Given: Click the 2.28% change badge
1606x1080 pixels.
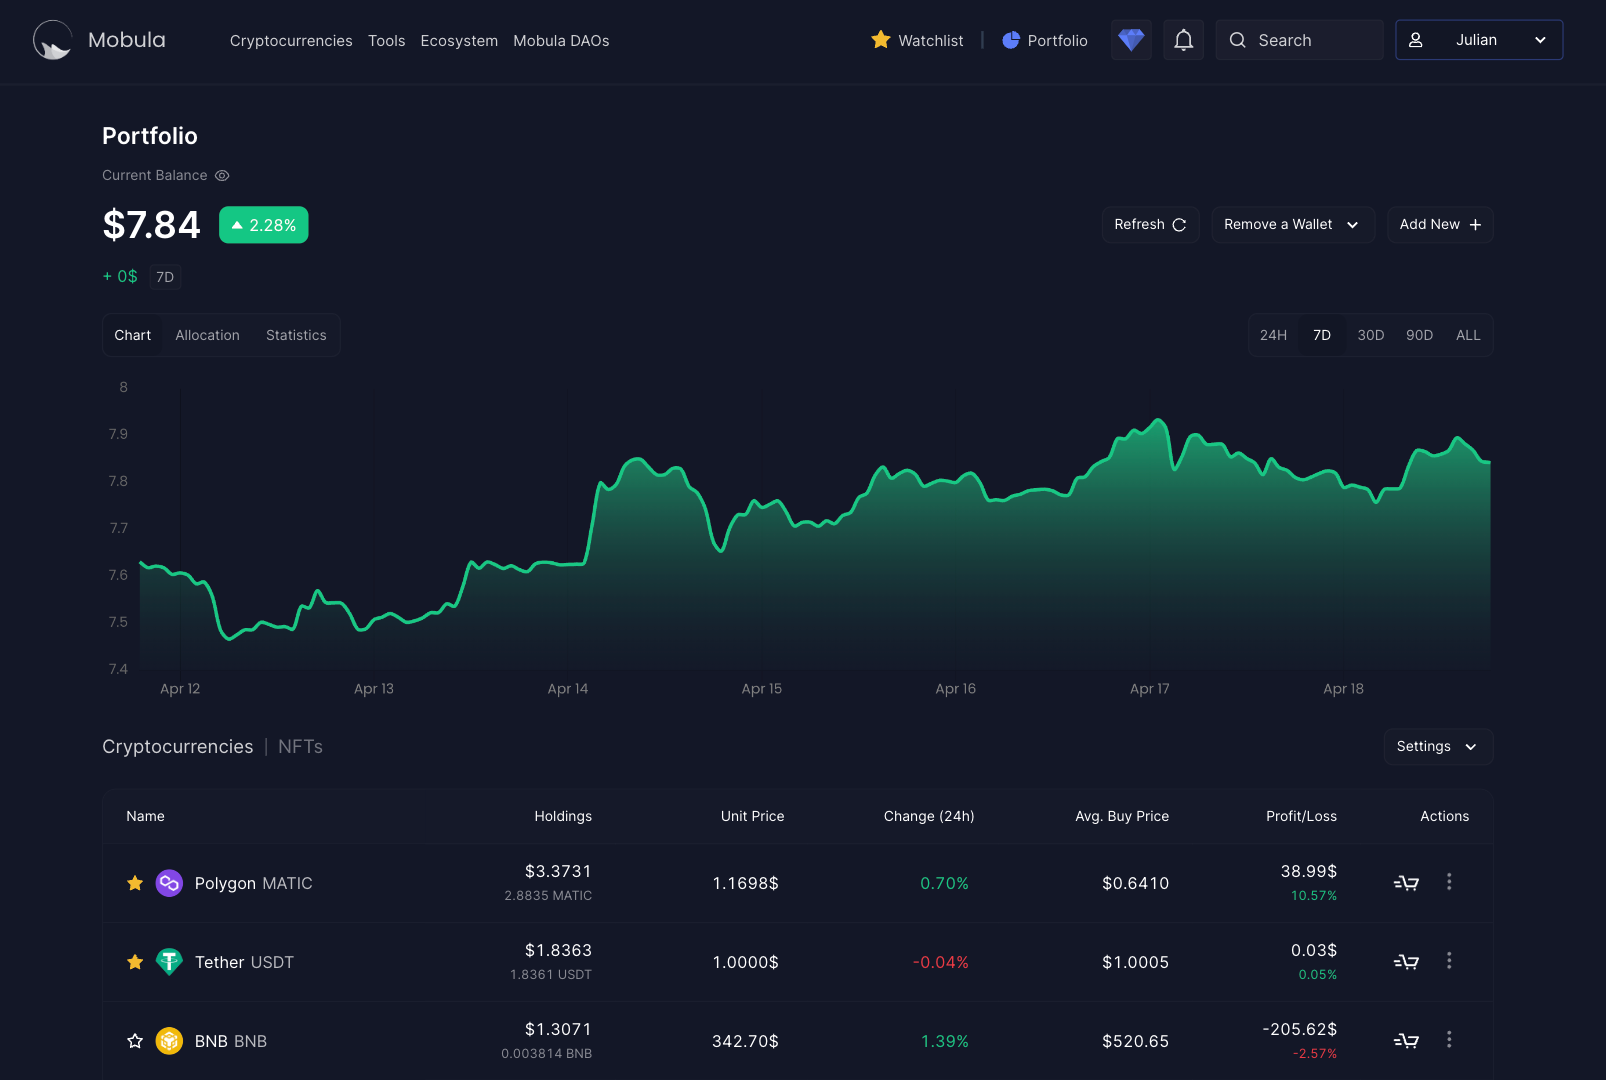Looking at the screenshot, I should point(264,225).
